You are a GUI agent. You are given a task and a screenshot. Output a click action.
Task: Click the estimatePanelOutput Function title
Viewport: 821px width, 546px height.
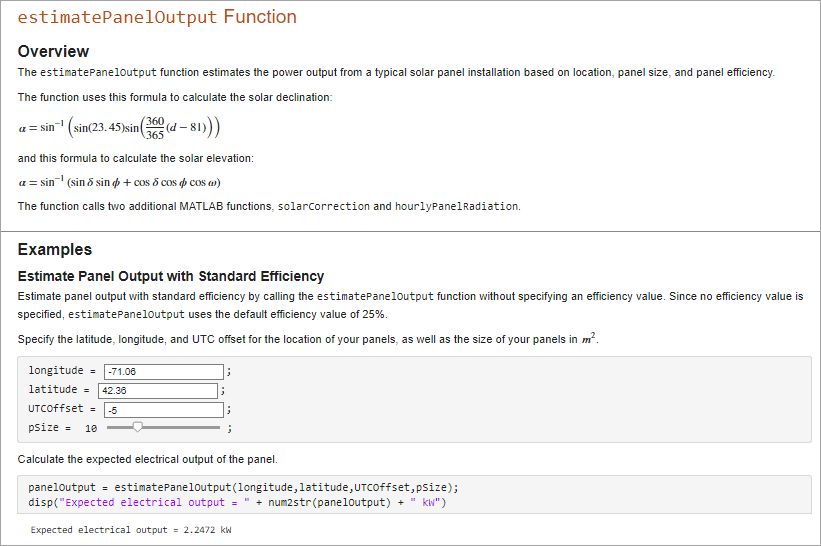(x=157, y=18)
